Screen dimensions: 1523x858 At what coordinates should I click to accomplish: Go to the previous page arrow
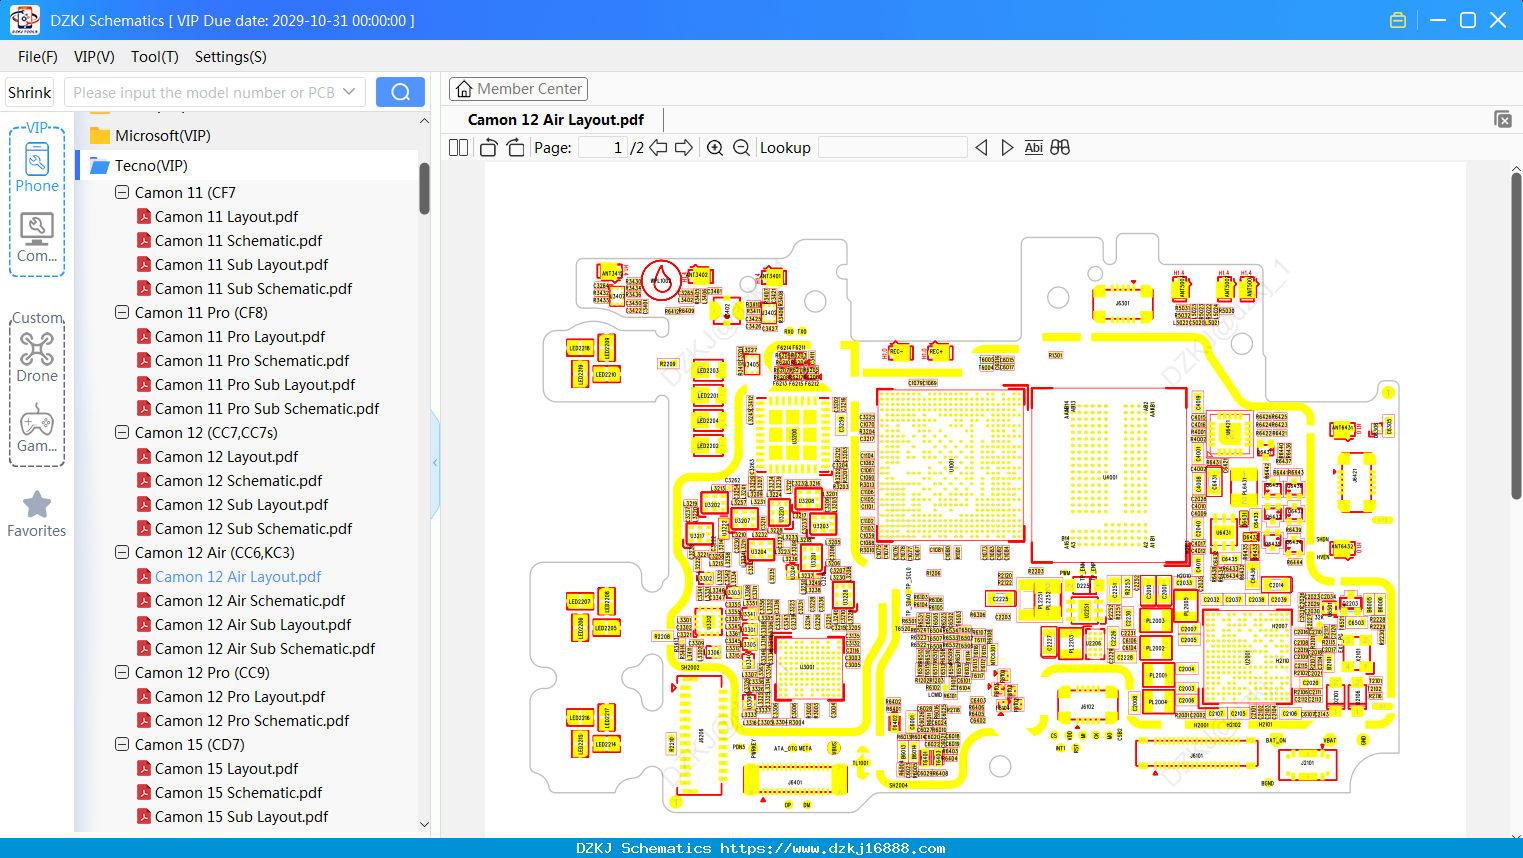(658, 148)
